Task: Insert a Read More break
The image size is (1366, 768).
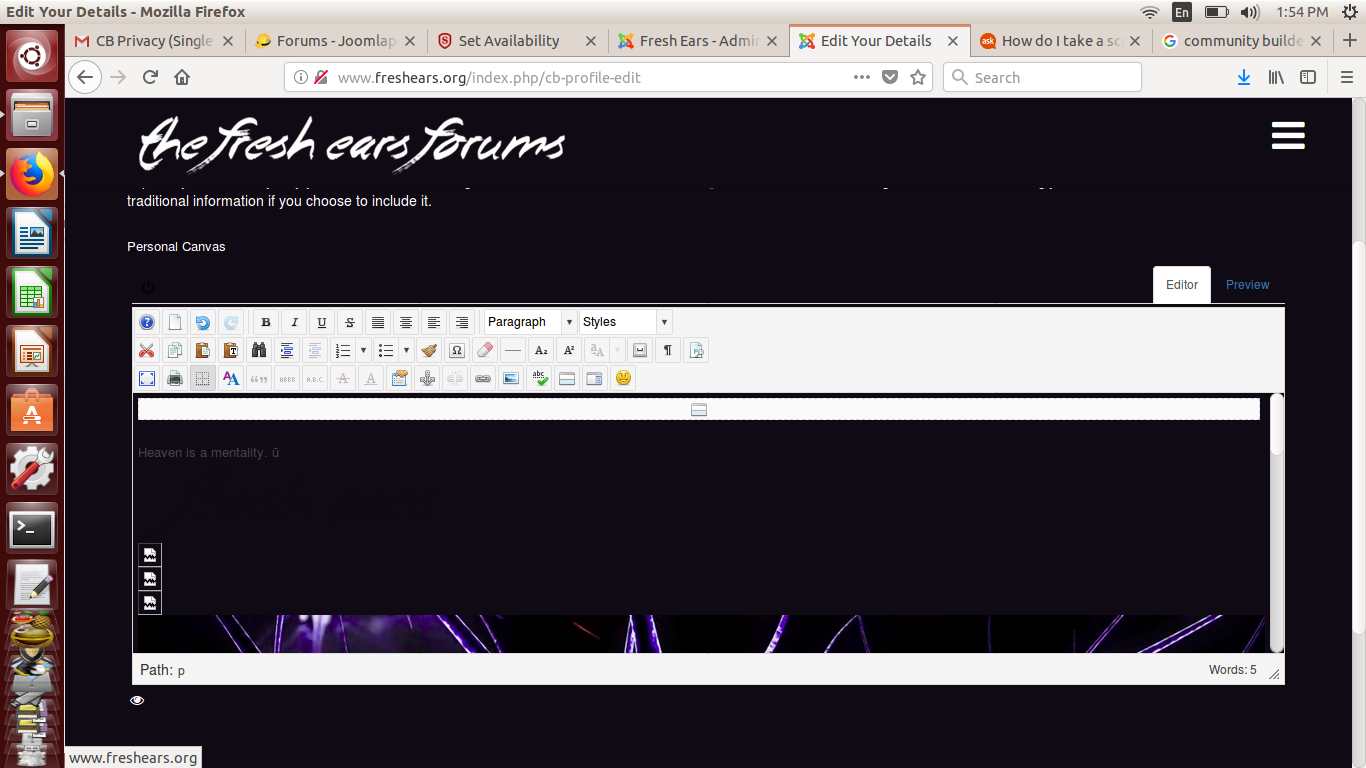Action: [567, 378]
